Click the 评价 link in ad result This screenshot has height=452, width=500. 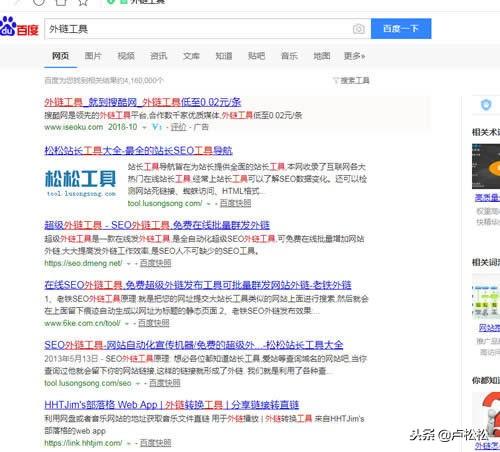click(178, 127)
